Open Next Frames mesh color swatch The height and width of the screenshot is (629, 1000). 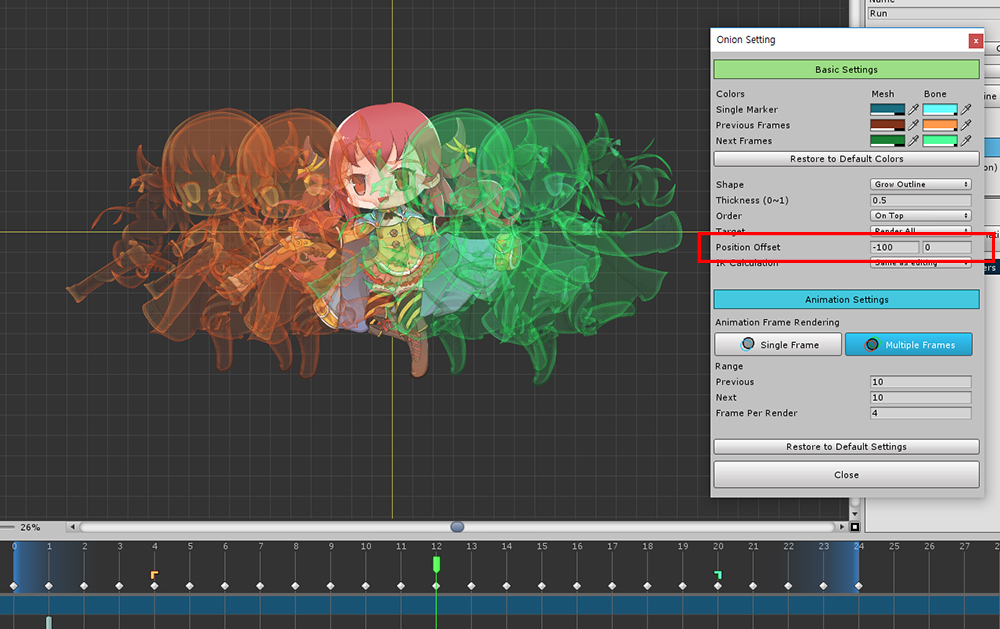[888, 140]
